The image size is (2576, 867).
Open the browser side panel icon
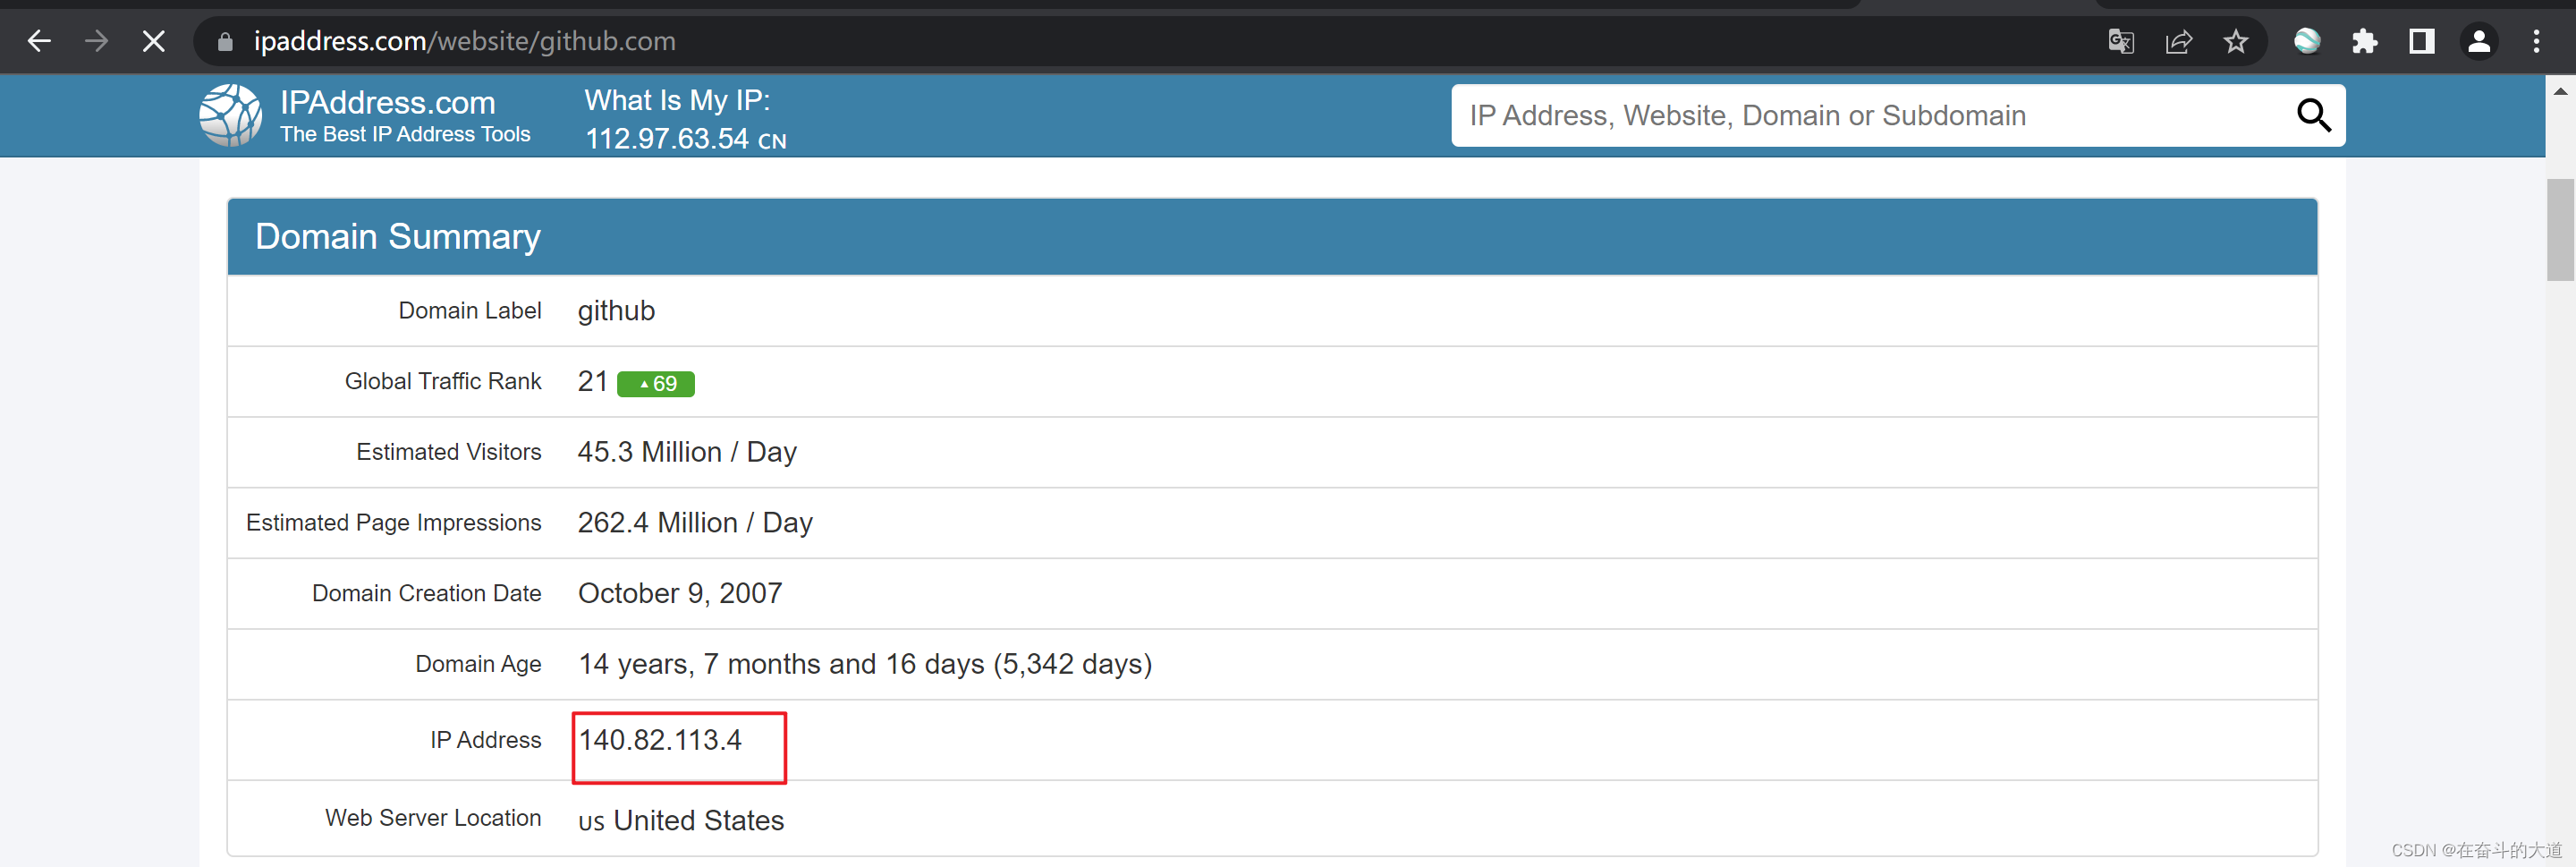point(2422,41)
